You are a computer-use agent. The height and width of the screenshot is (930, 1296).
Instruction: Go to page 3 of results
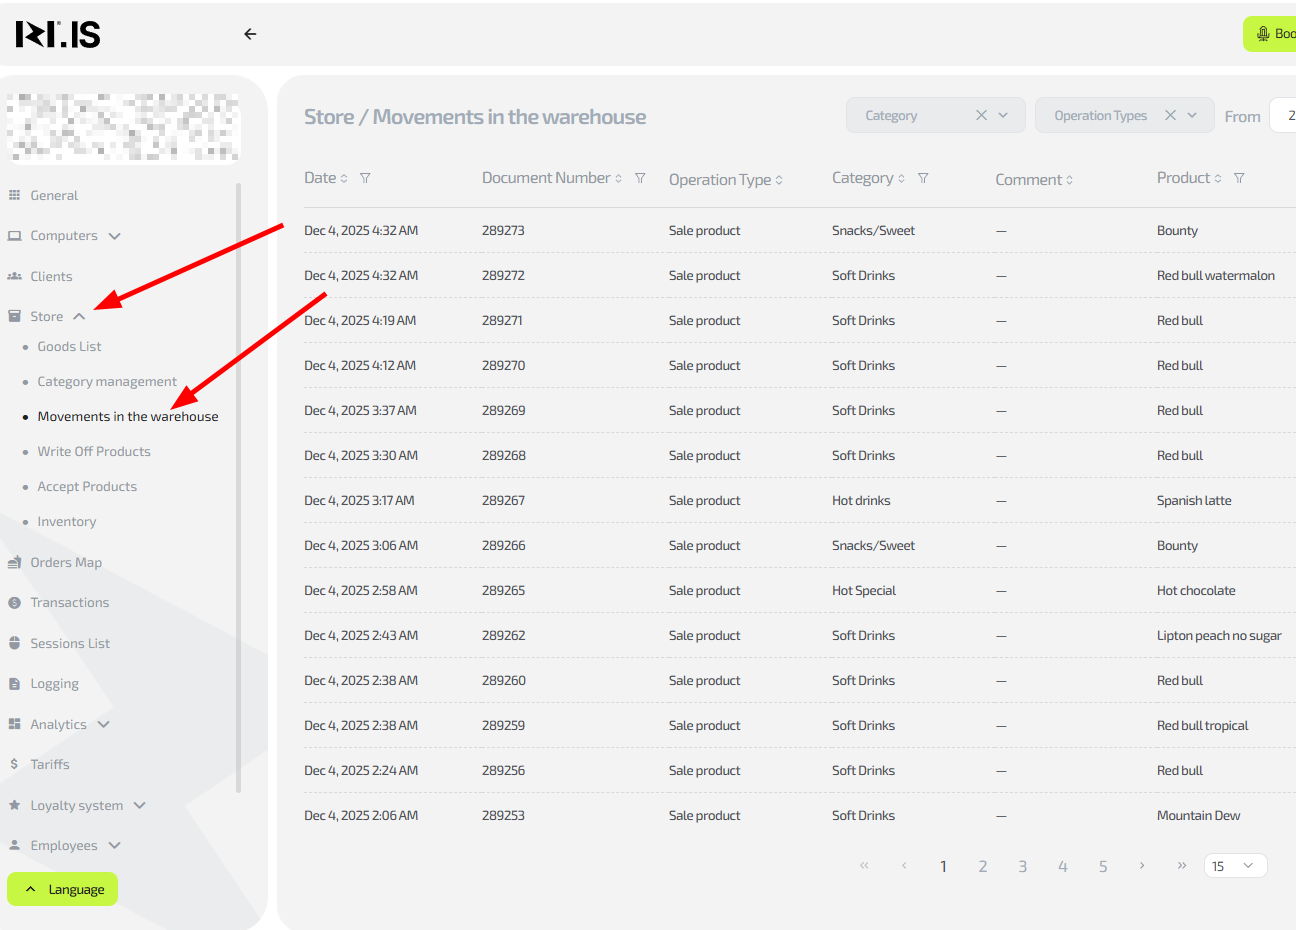point(1022,866)
